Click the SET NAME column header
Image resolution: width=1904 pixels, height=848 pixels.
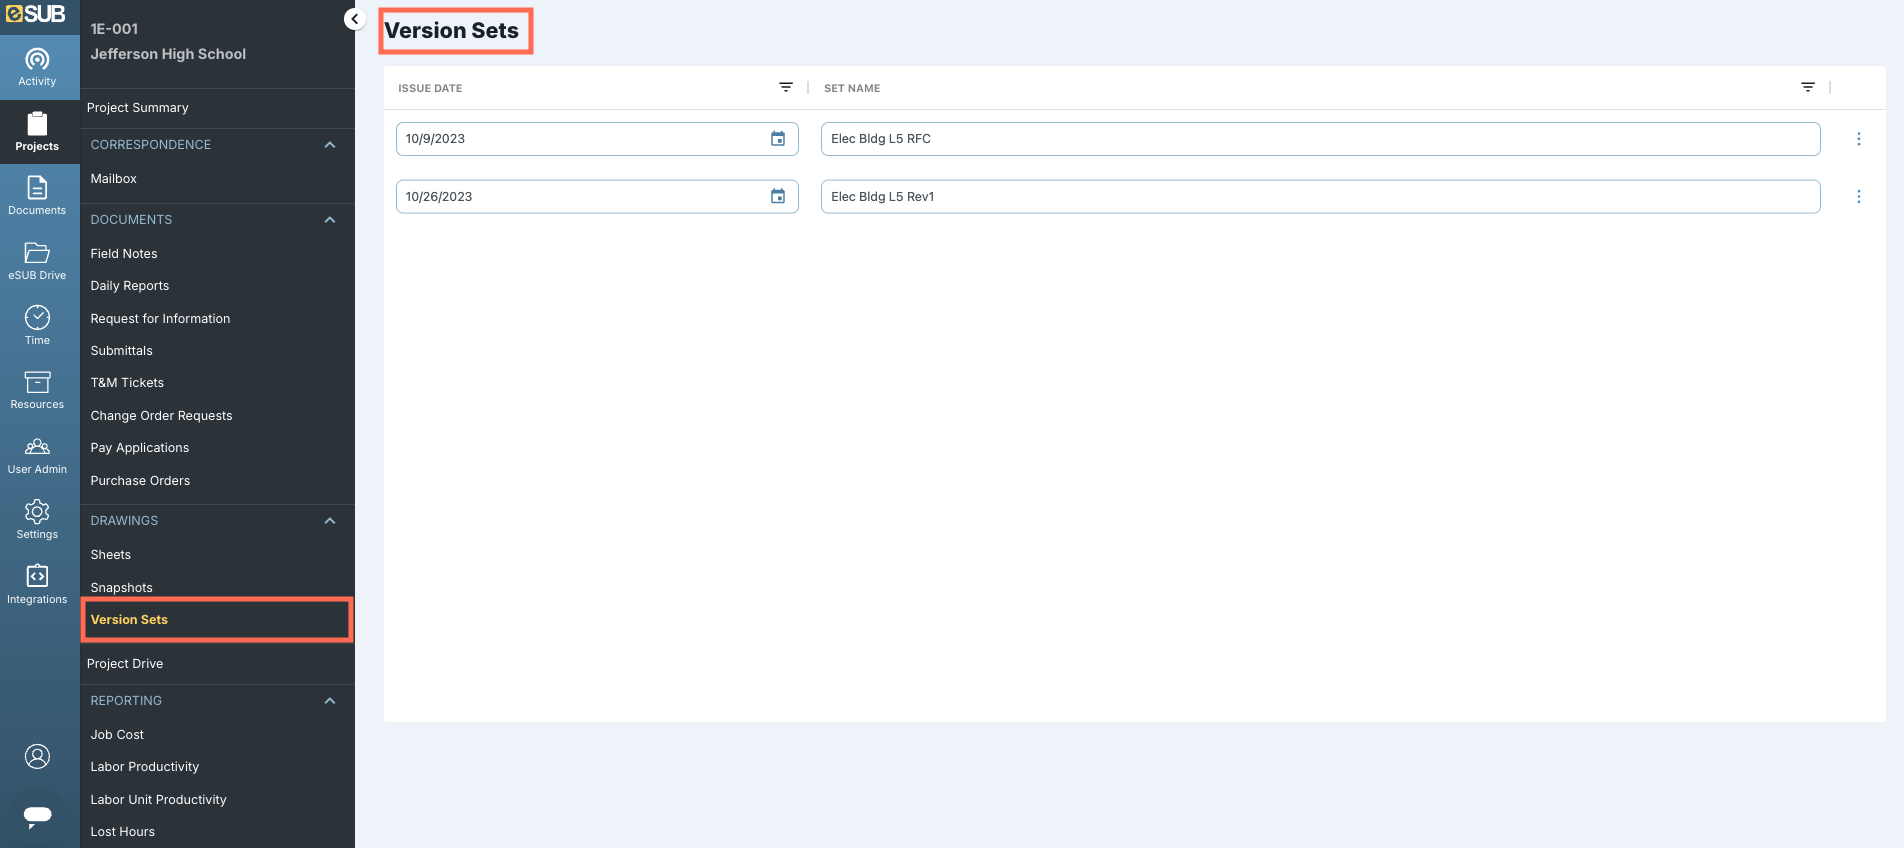pyautogui.click(x=852, y=89)
